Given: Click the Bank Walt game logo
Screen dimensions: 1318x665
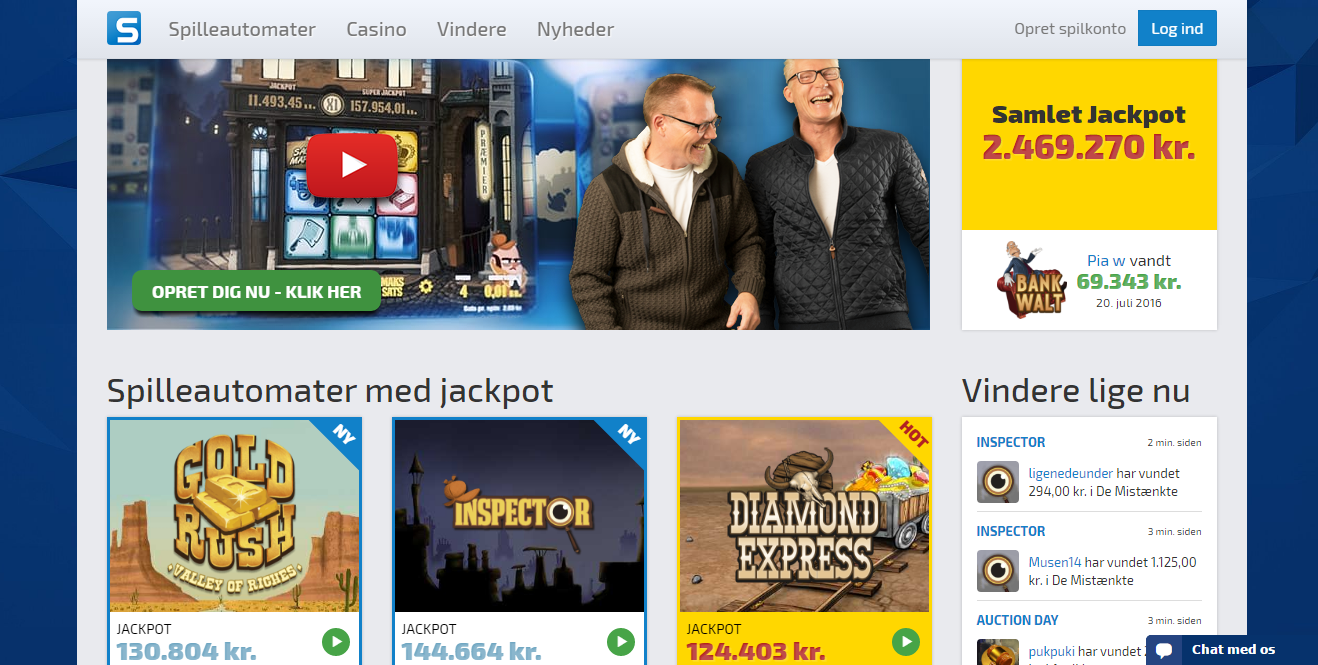Looking at the screenshot, I should pyautogui.click(x=1030, y=280).
